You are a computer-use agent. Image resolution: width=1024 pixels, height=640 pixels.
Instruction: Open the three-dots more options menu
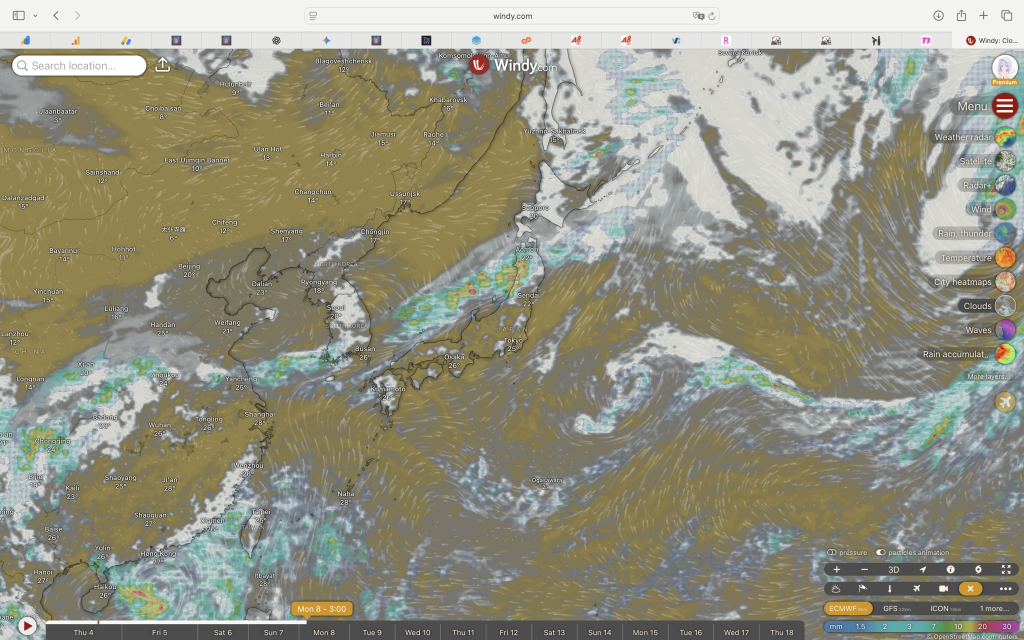1006,589
